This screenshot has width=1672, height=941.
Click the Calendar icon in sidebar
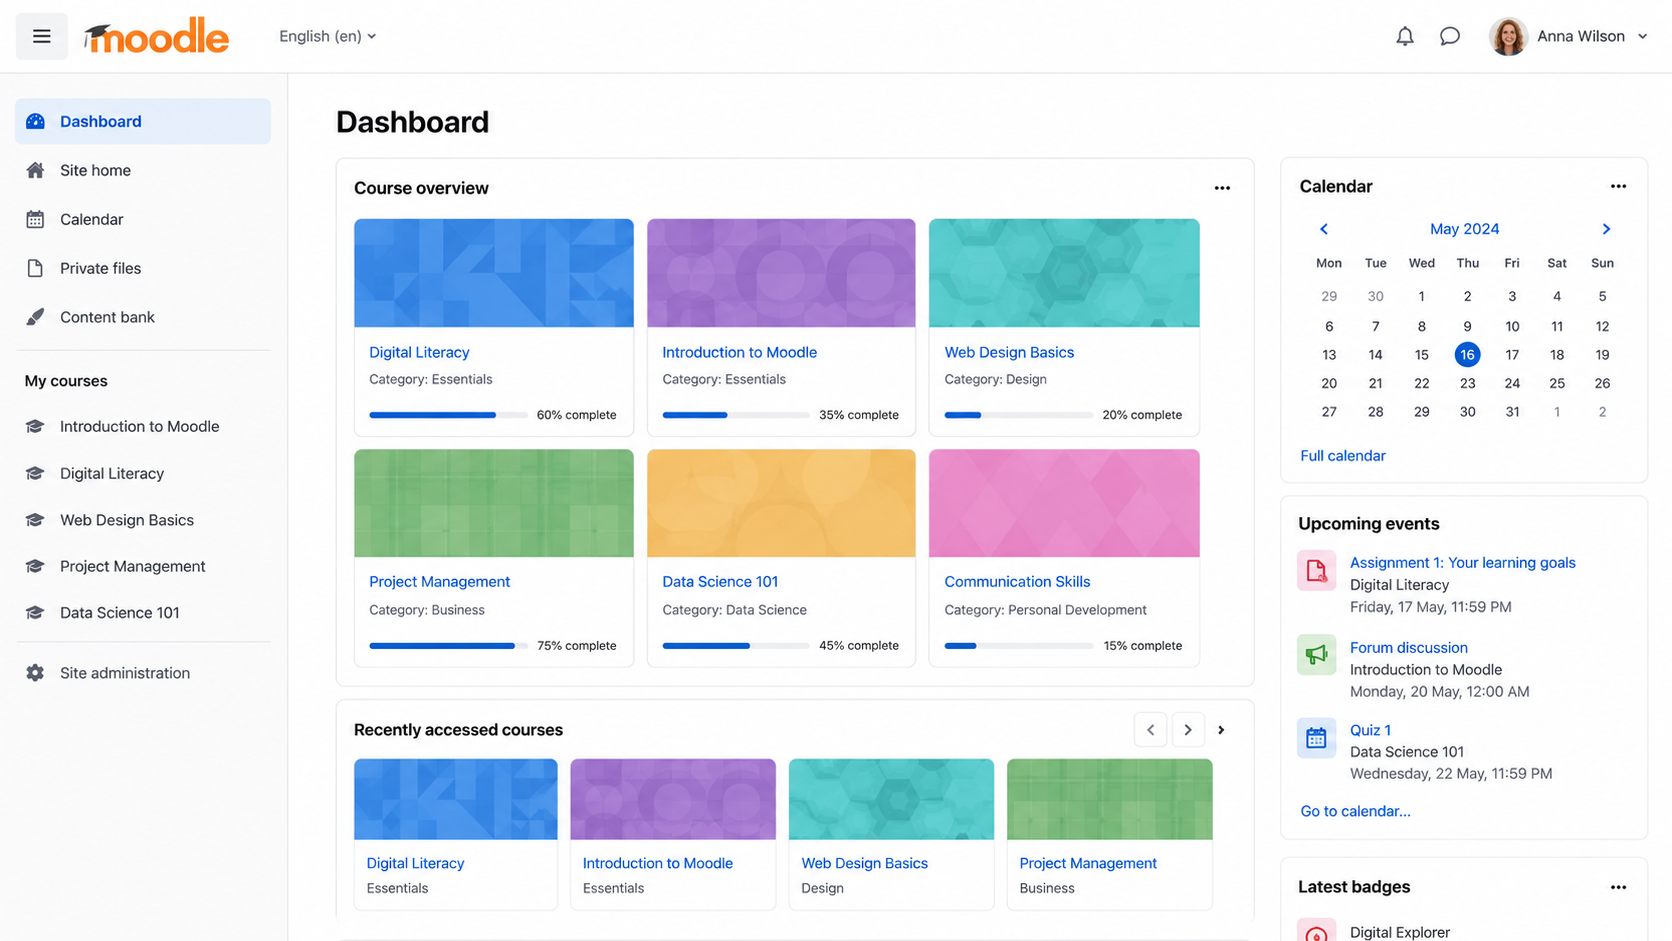point(35,219)
